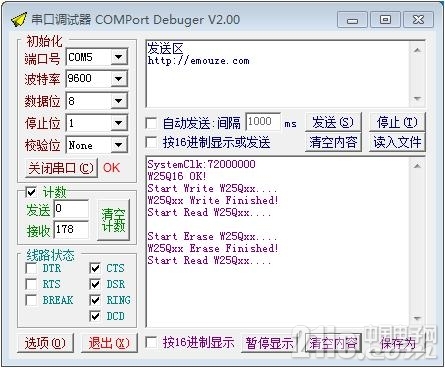
Task: Click the "SystemClk:72000000" line
Action: [202, 164]
